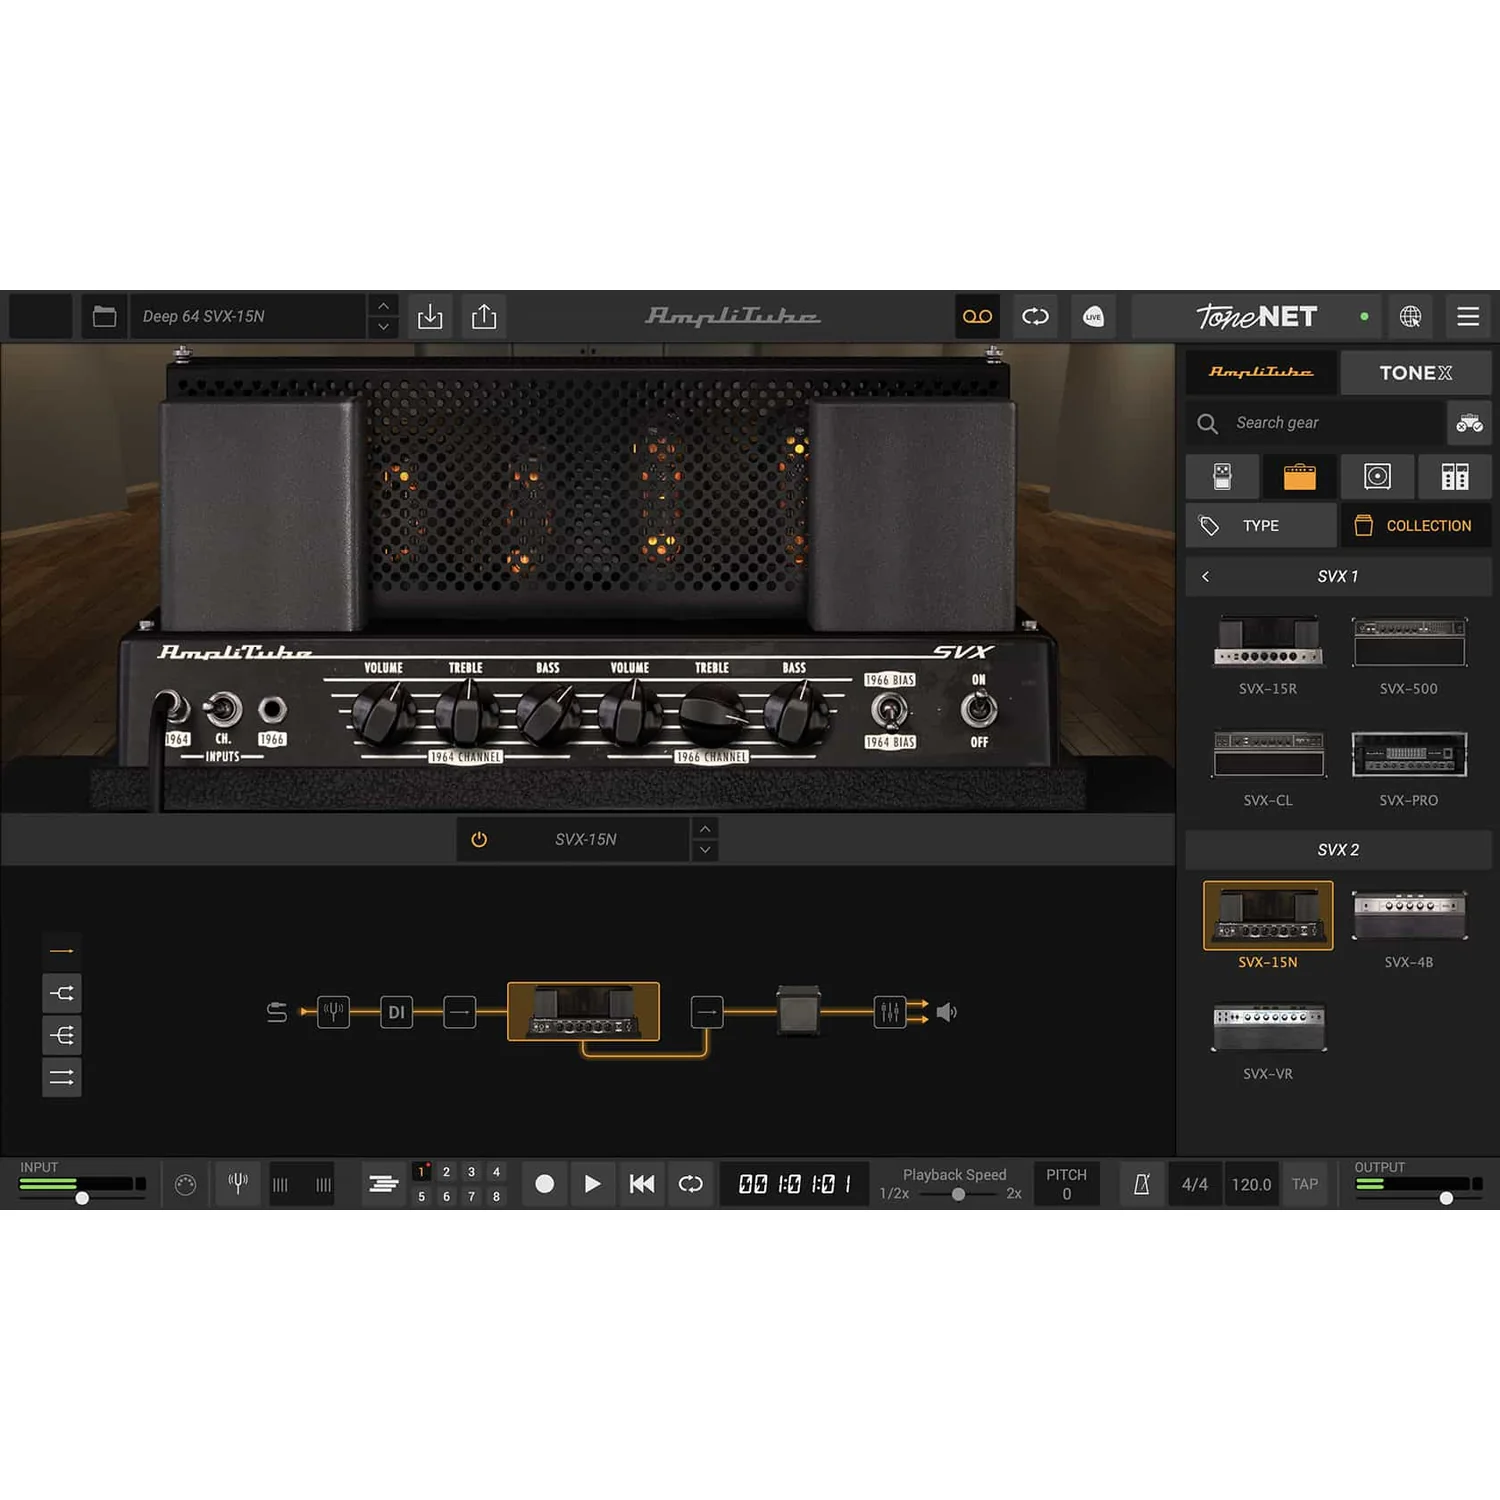Open the SVX-15N amp model name selector

586,840
